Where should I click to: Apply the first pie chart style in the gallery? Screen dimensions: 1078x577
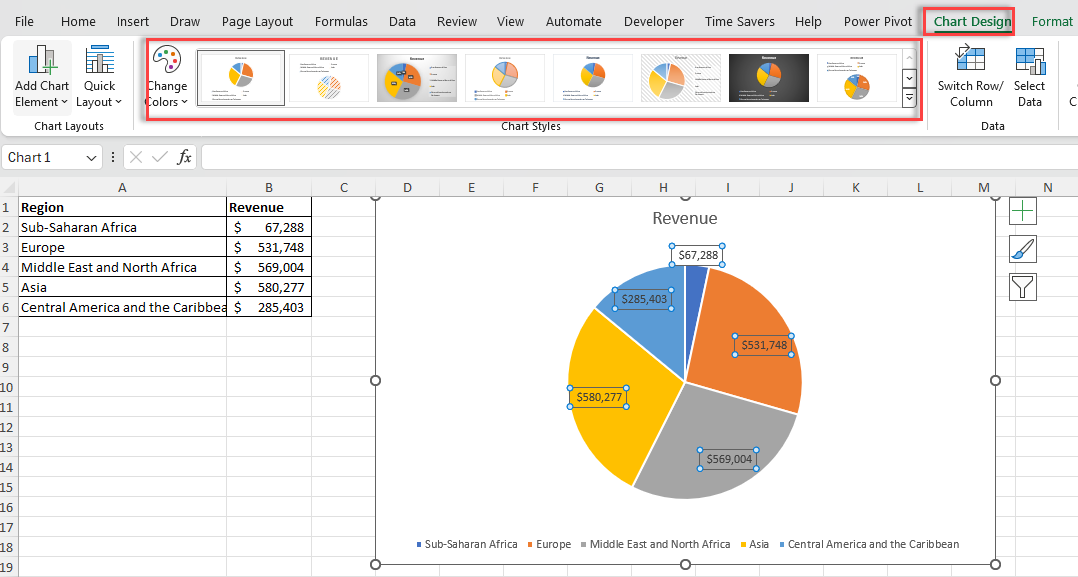[241, 77]
